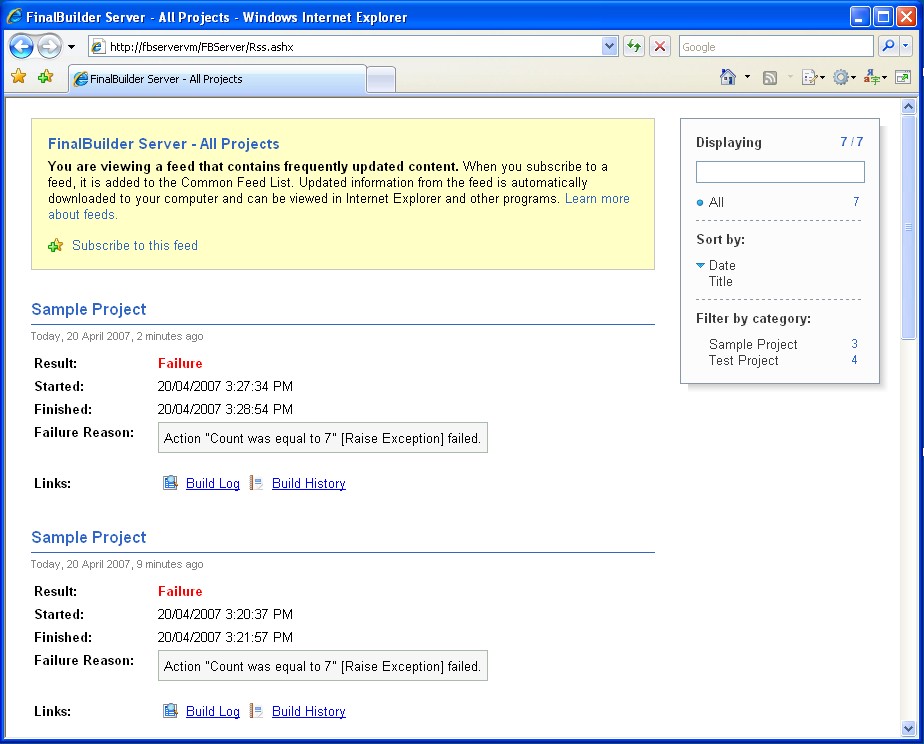This screenshot has width=924, height=744.
Task: Click the Build History icon of second entry
Action: (x=256, y=711)
